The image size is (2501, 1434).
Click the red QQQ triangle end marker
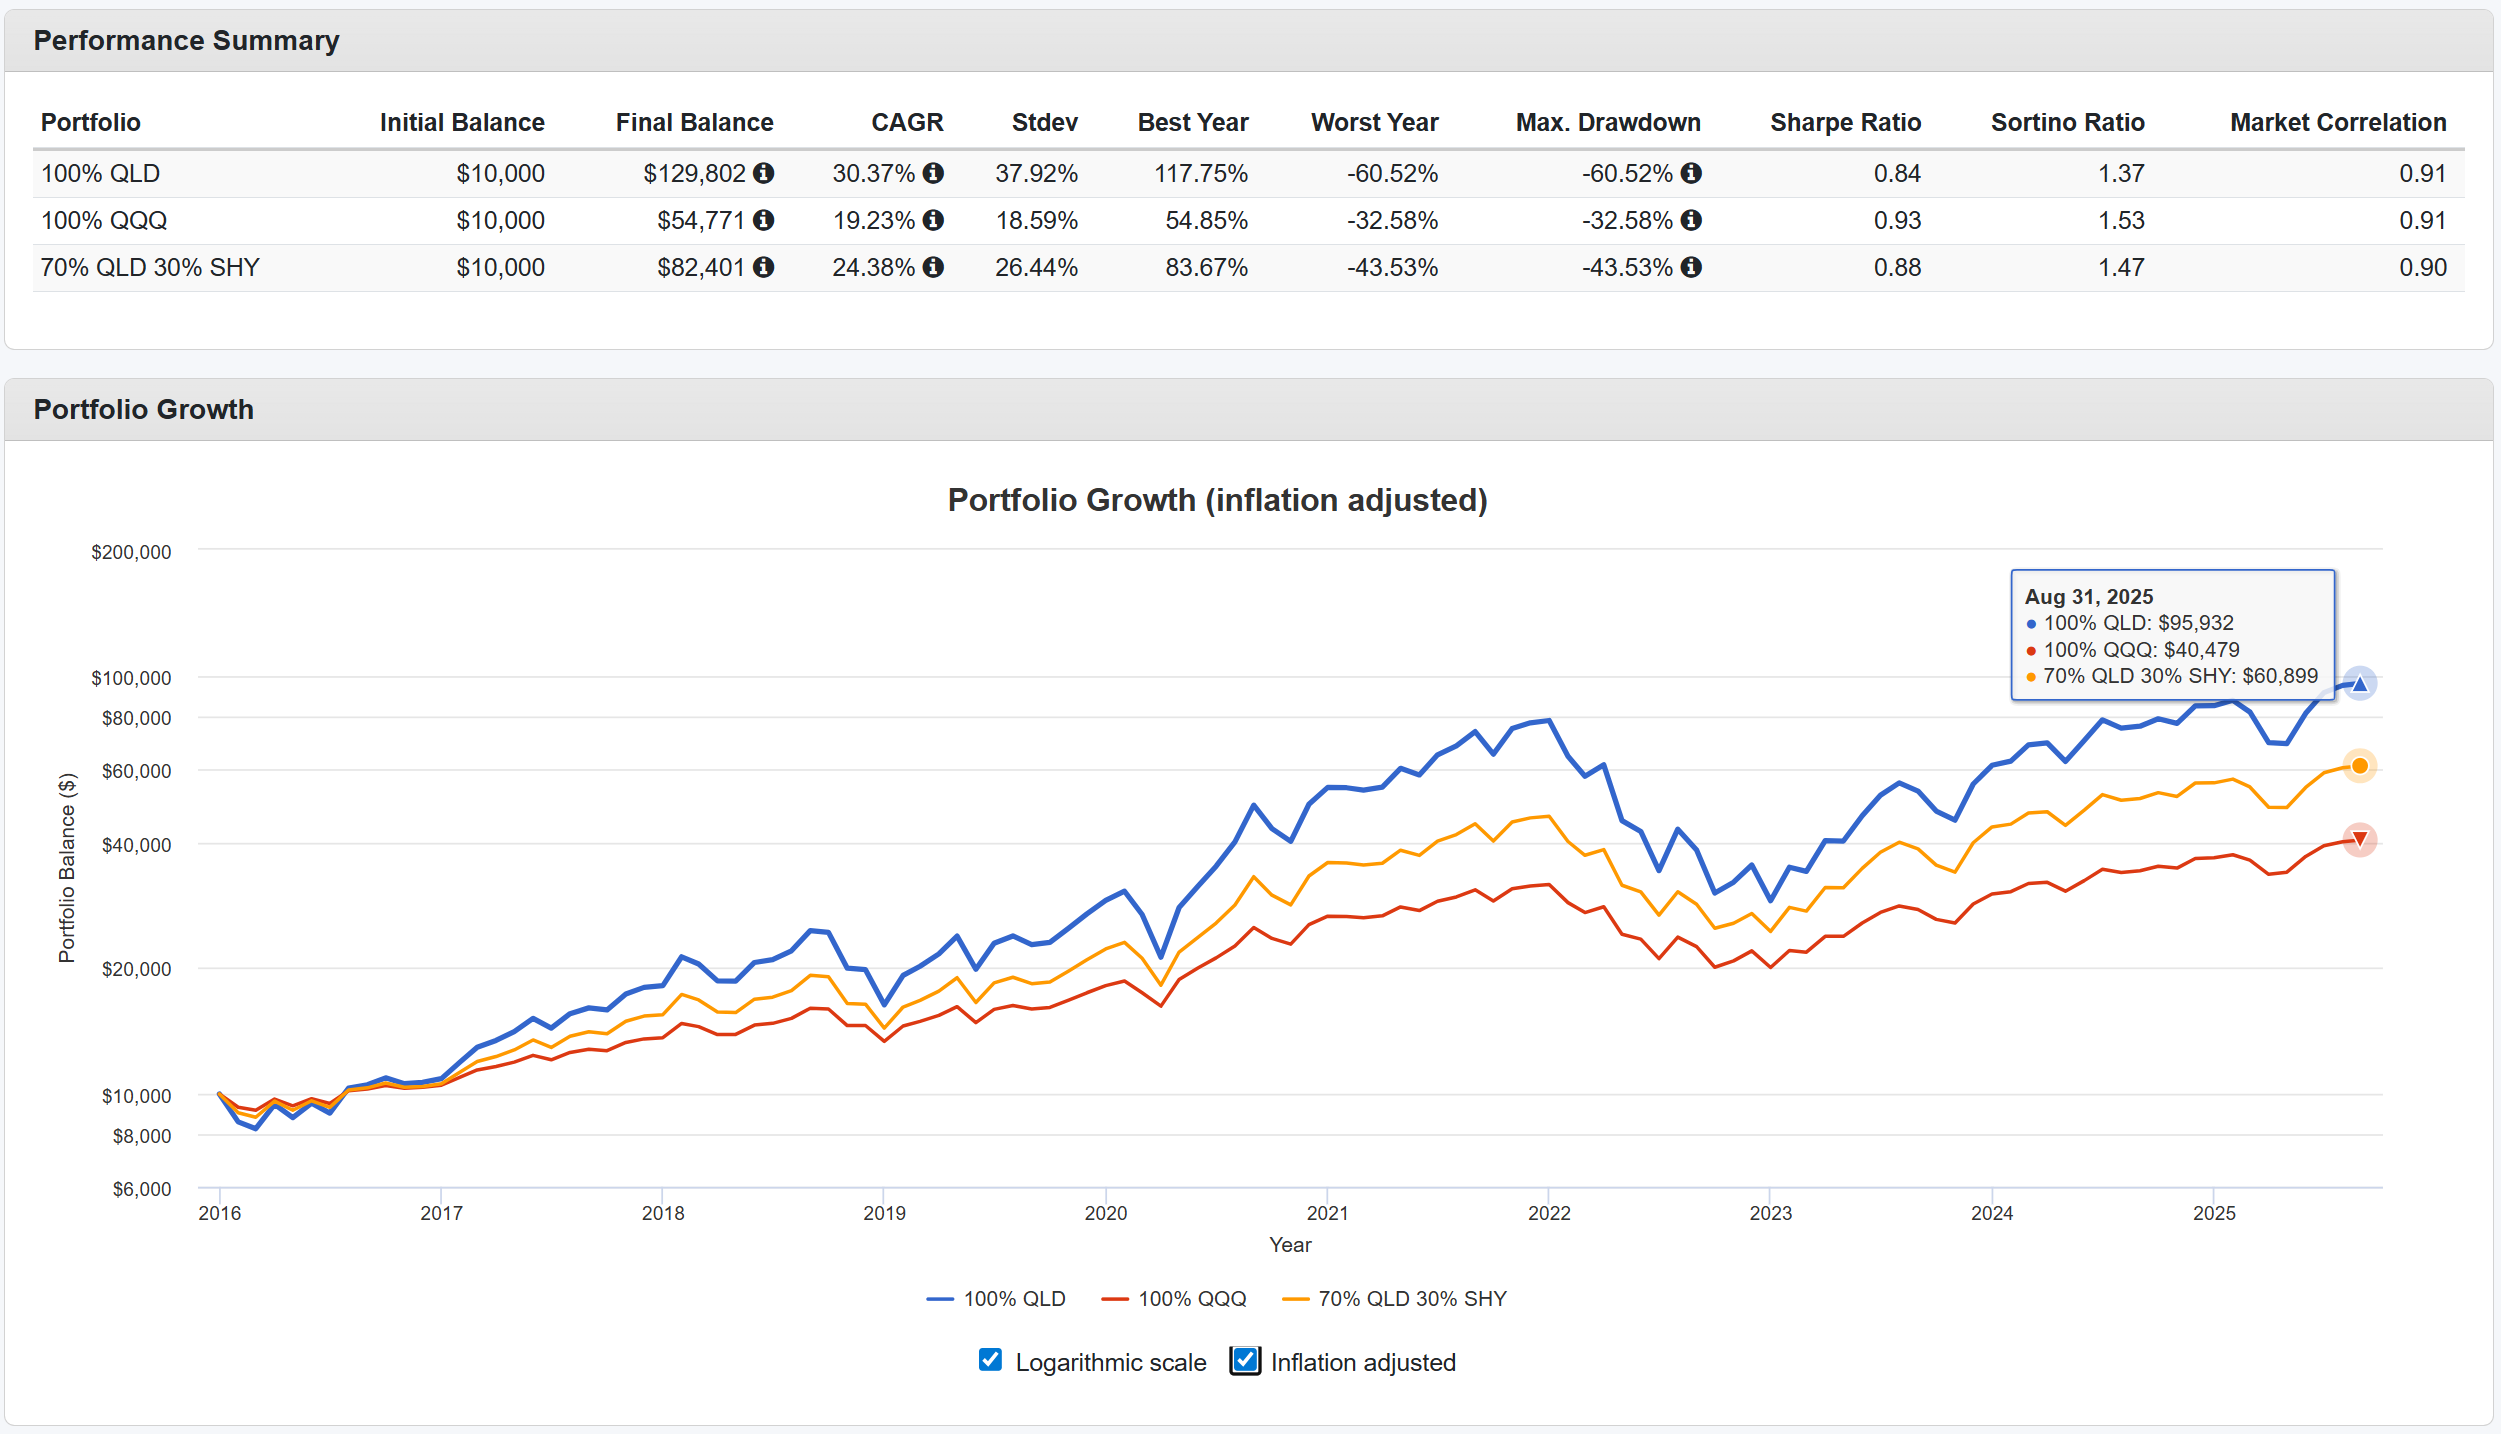click(2359, 839)
